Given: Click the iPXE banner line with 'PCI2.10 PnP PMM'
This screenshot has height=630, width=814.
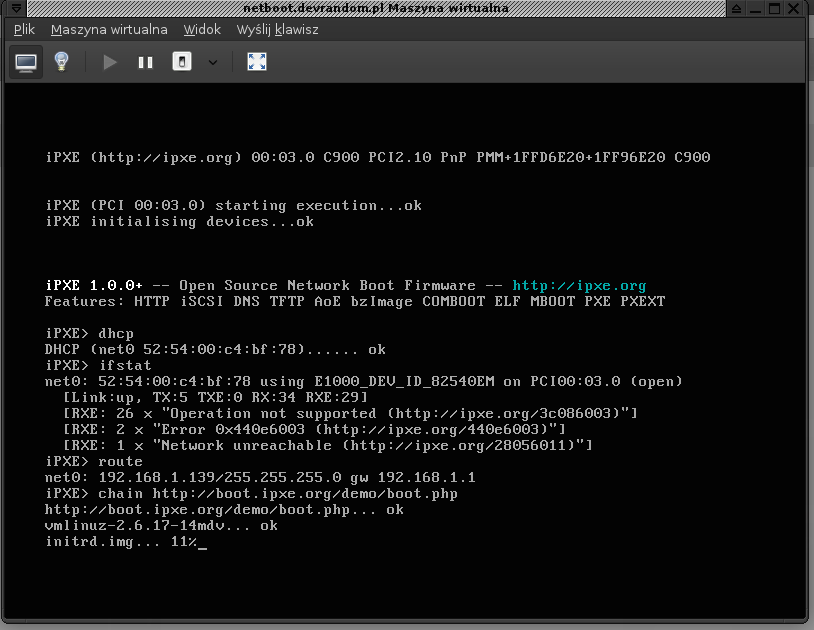Looking at the screenshot, I should point(377,157).
